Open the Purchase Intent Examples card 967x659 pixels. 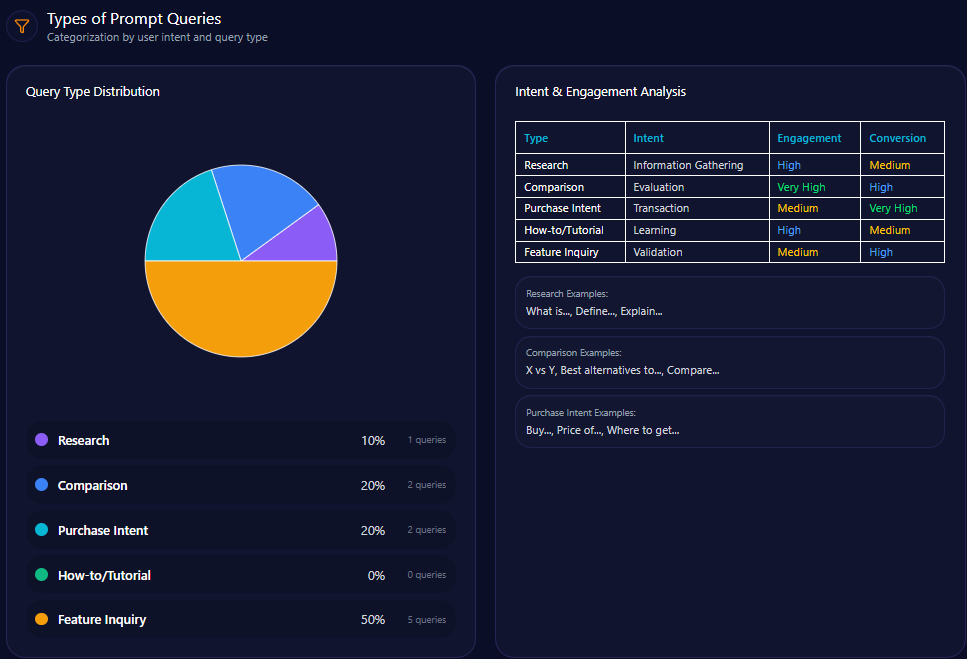pyautogui.click(x=729, y=422)
